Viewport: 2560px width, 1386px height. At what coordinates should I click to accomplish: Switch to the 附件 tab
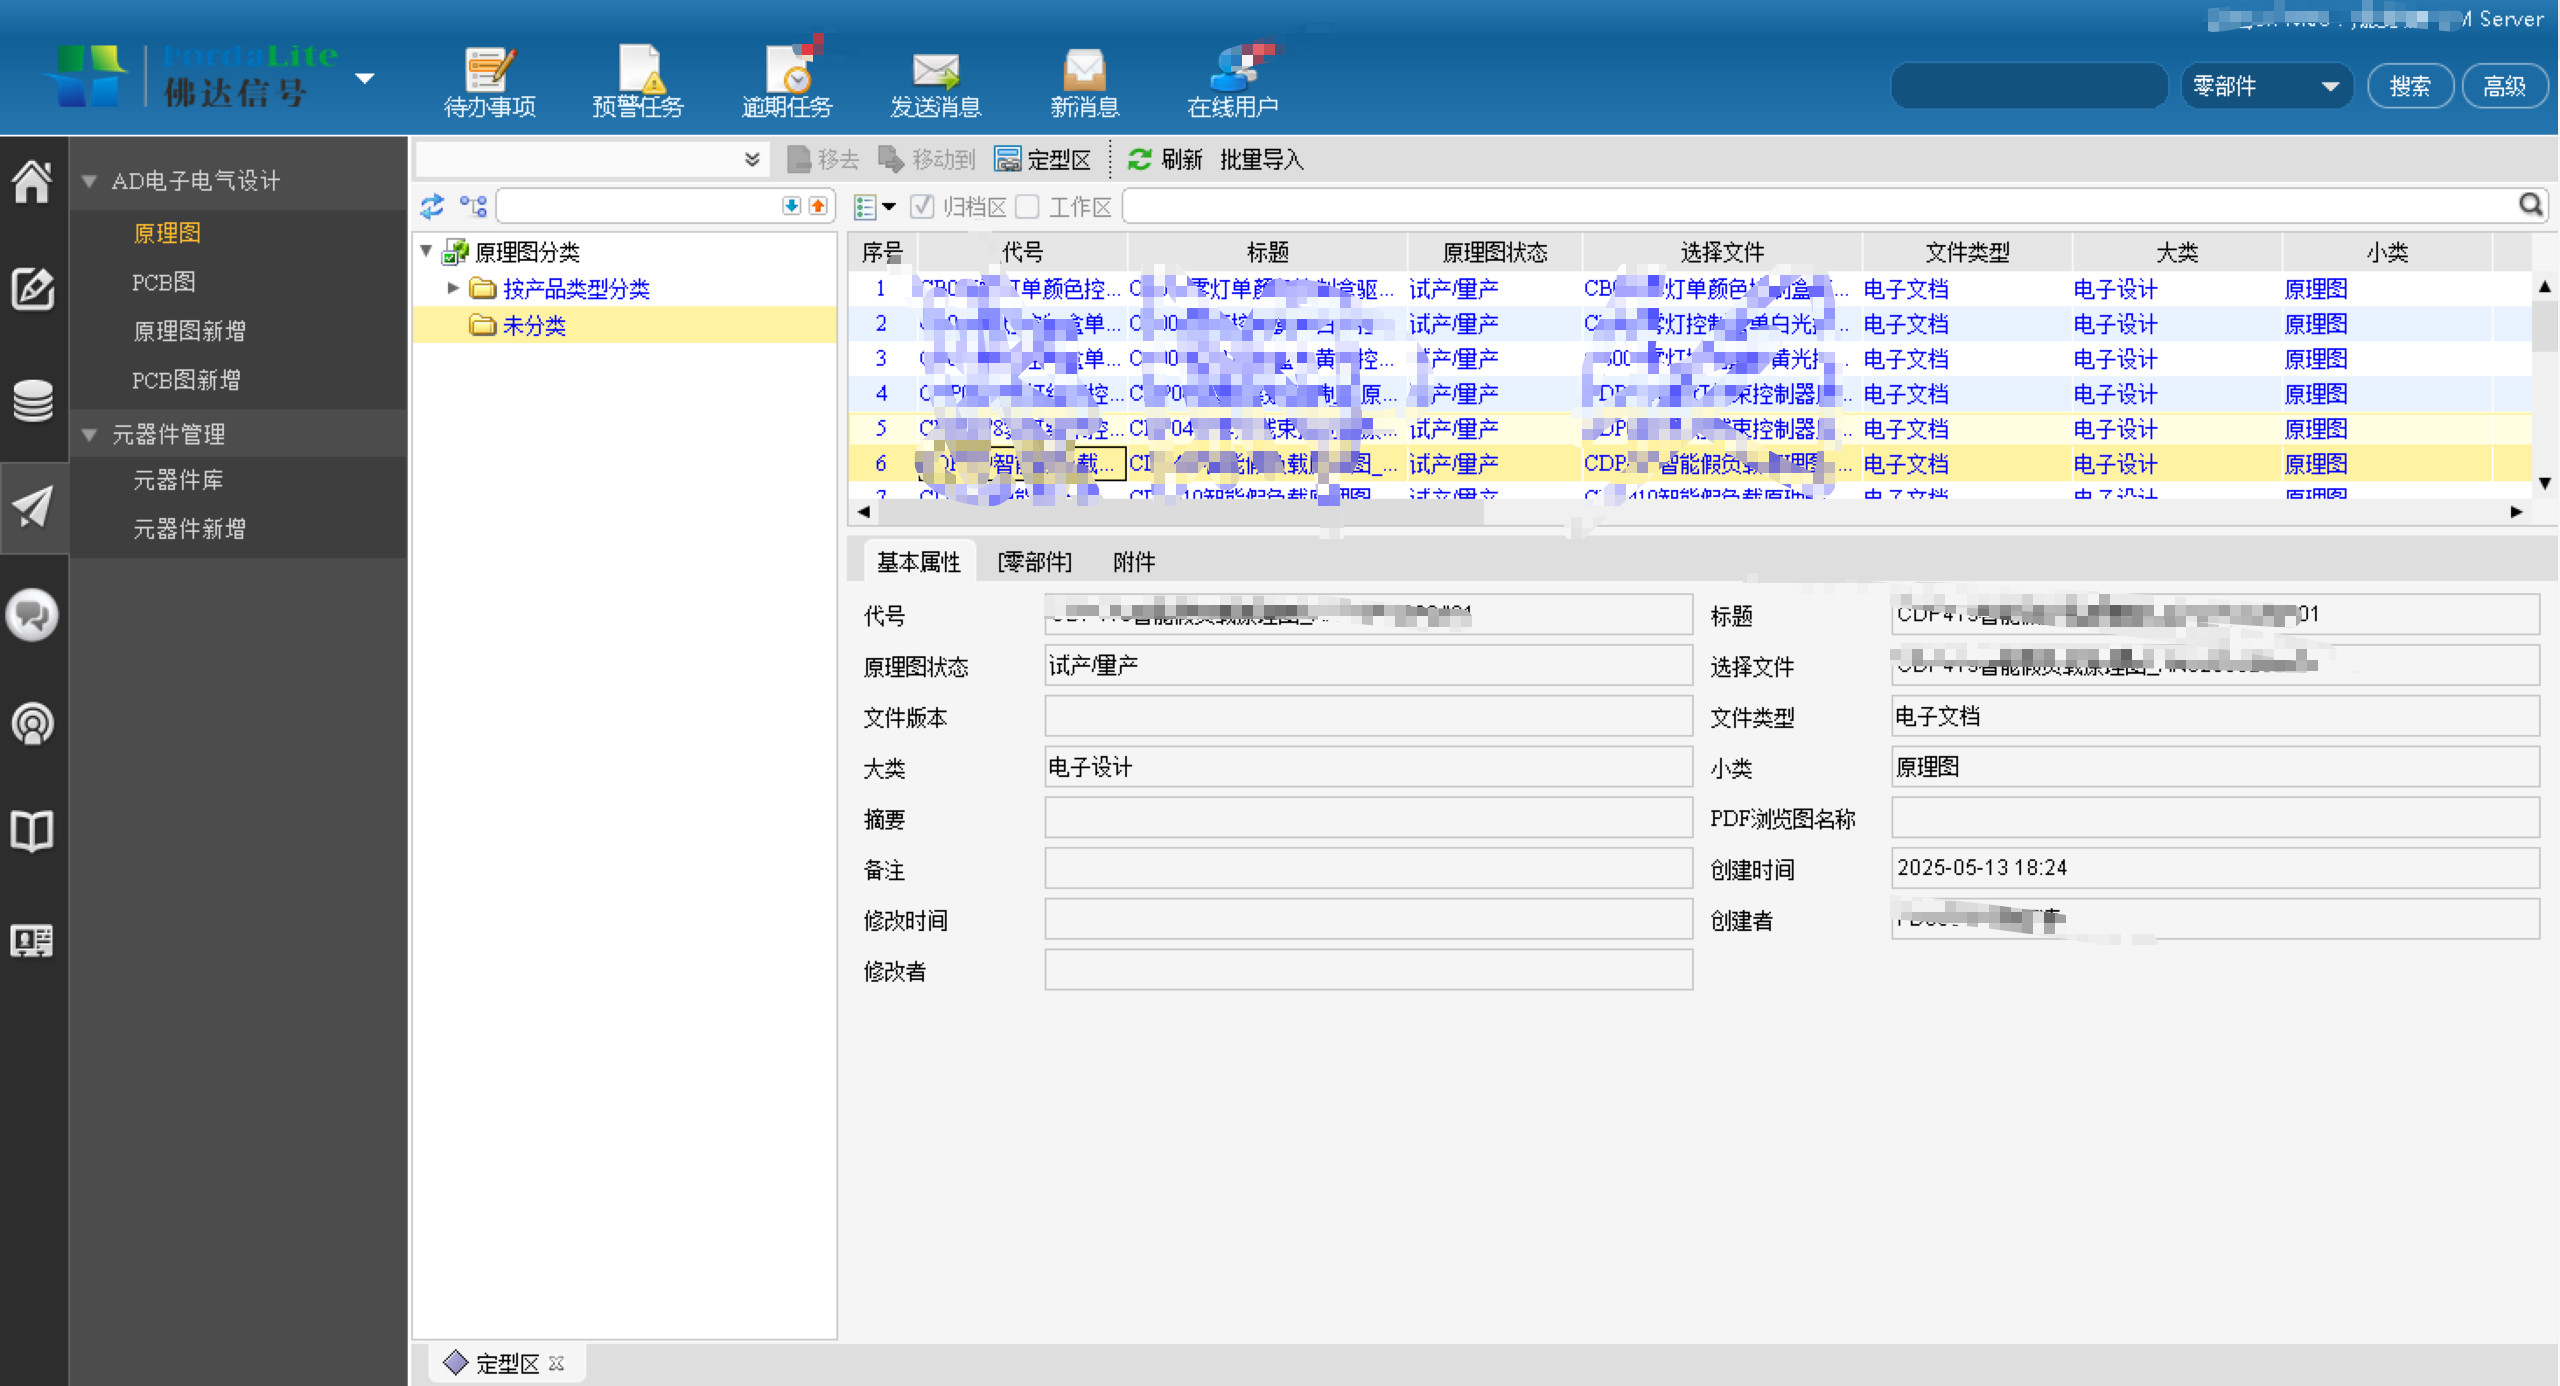point(1133,562)
